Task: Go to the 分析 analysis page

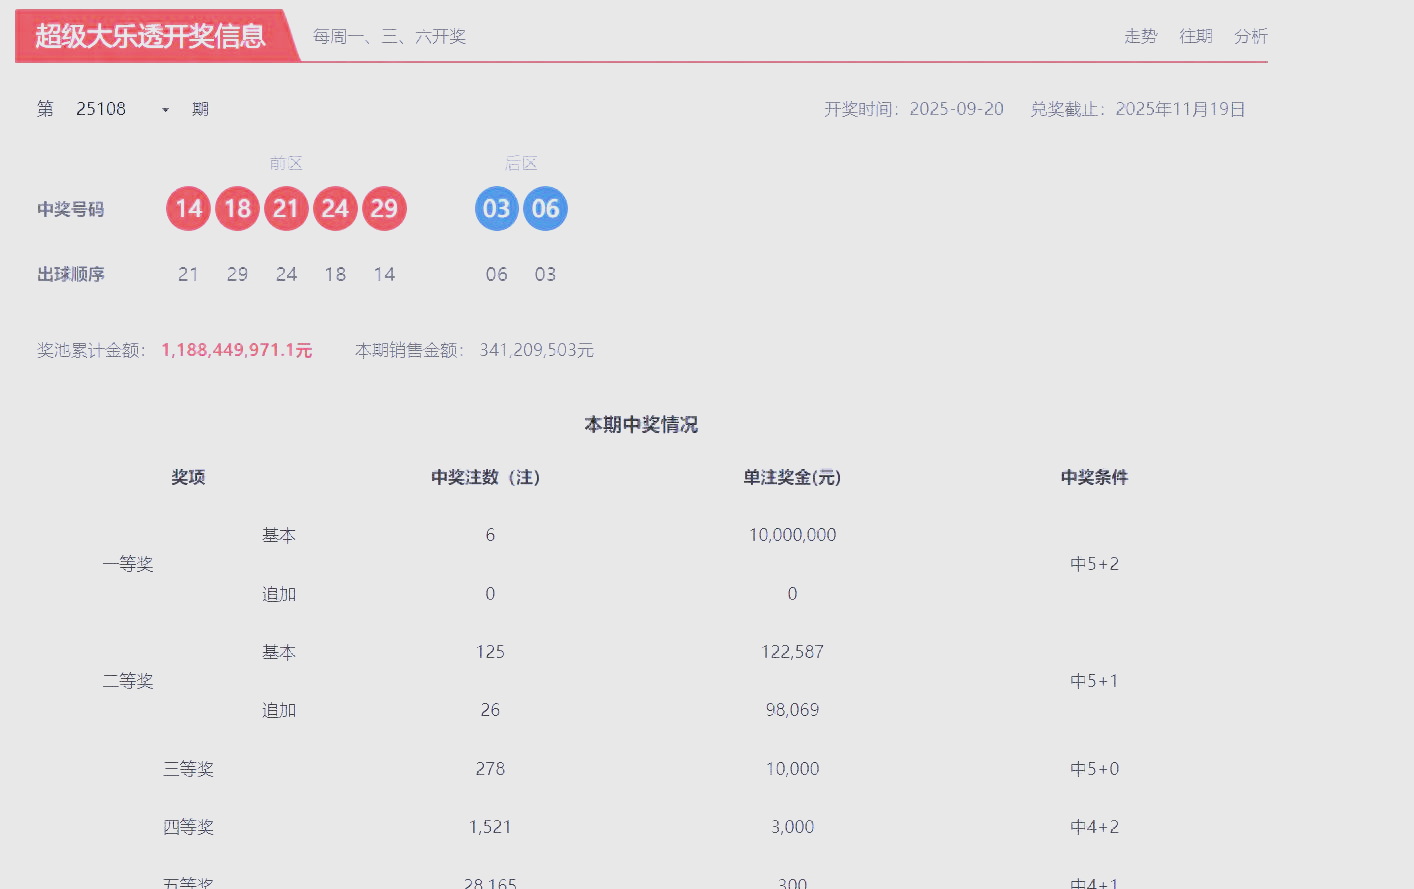Action: (x=1250, y=36)
